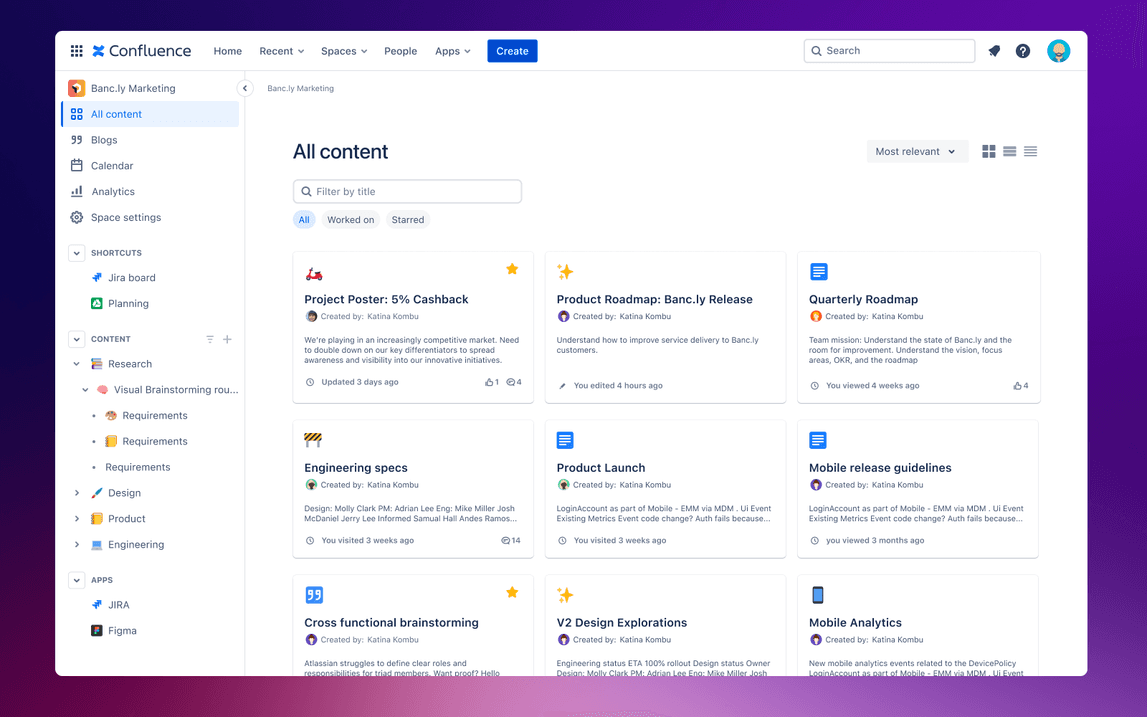Screen dimensions: 1147x717
Task: Filter content by Starred
Action: (x=407, y=219)
